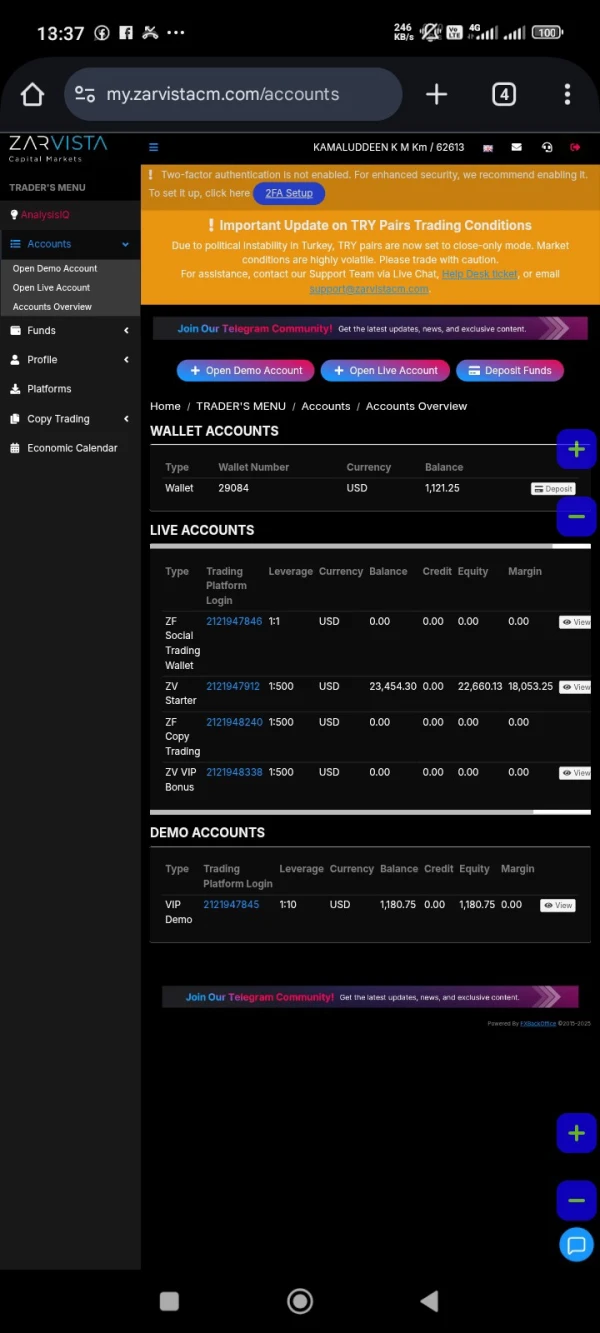Click the Telegram Community banner above account buttons

tap(370, 328)
